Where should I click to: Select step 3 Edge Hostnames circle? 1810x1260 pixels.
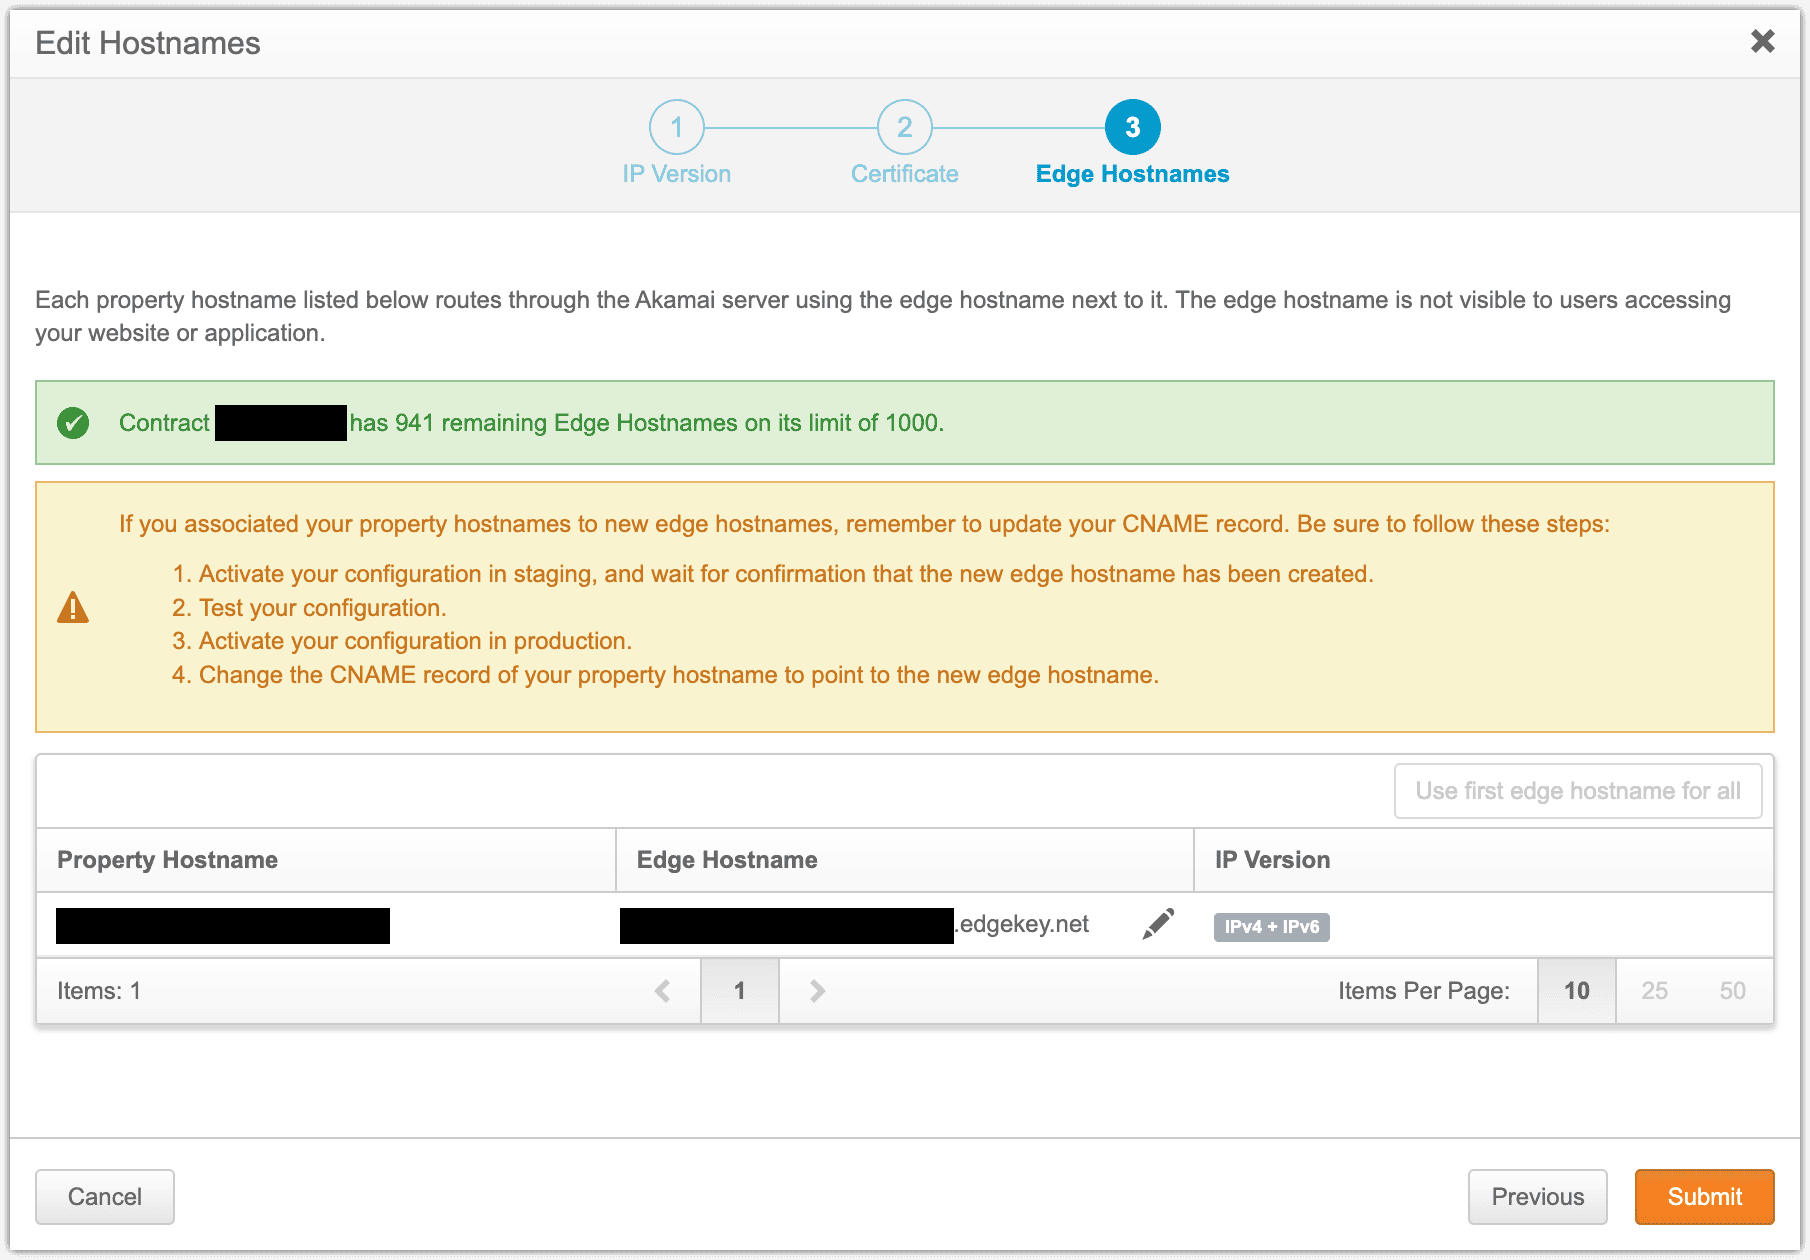click(x=1133, y=127)
